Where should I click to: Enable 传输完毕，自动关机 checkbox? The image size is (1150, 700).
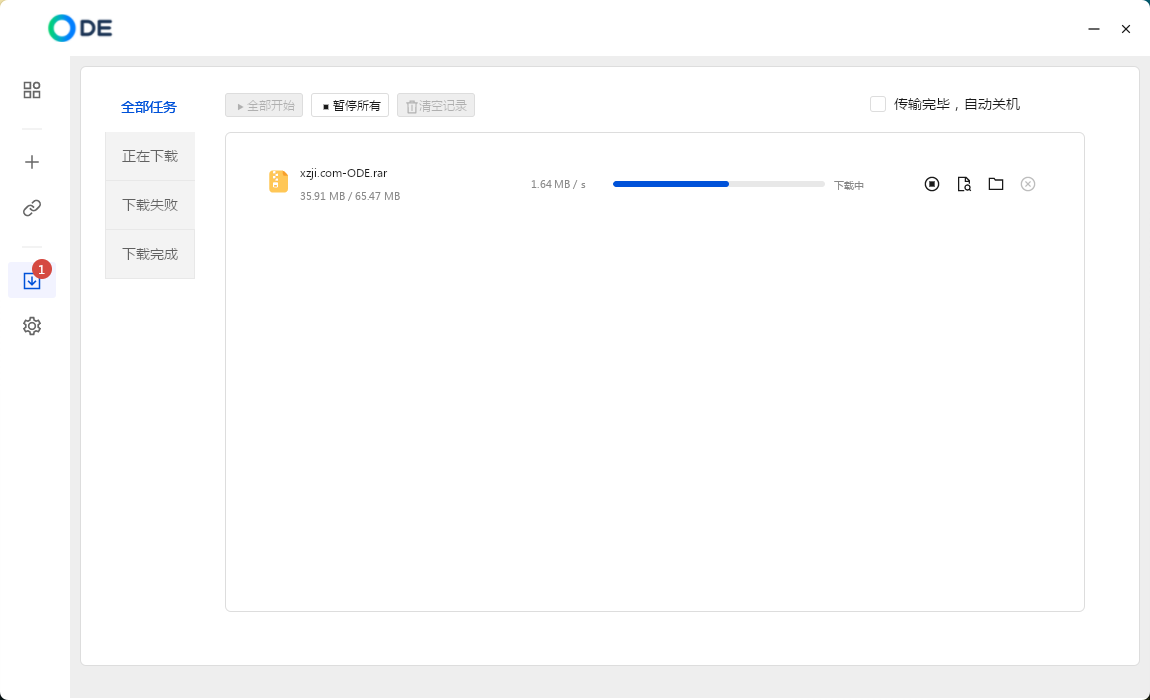click(x=878, y=104)
